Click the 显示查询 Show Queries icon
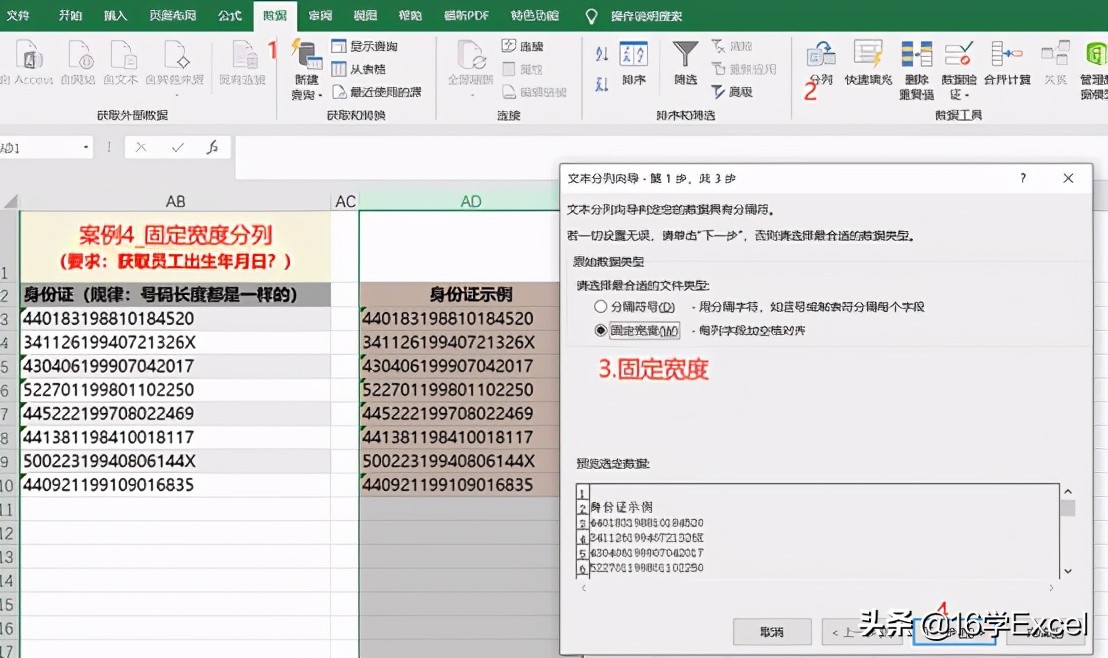 [338, 46]
